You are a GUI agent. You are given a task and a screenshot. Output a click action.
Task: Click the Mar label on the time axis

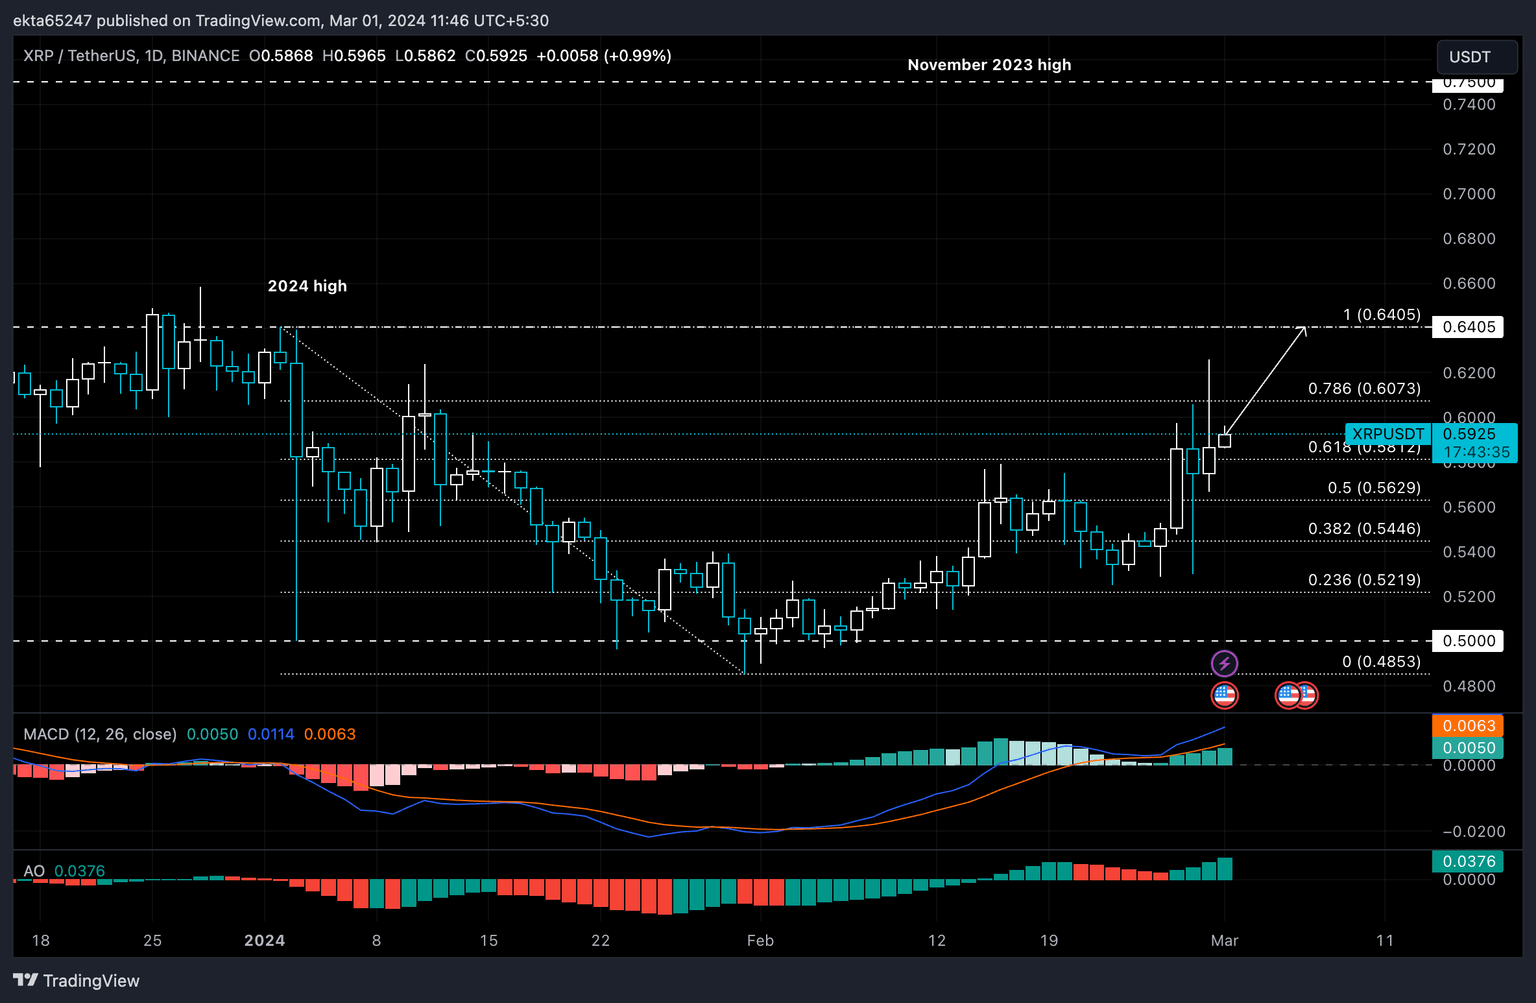(x=1224, y=941)
